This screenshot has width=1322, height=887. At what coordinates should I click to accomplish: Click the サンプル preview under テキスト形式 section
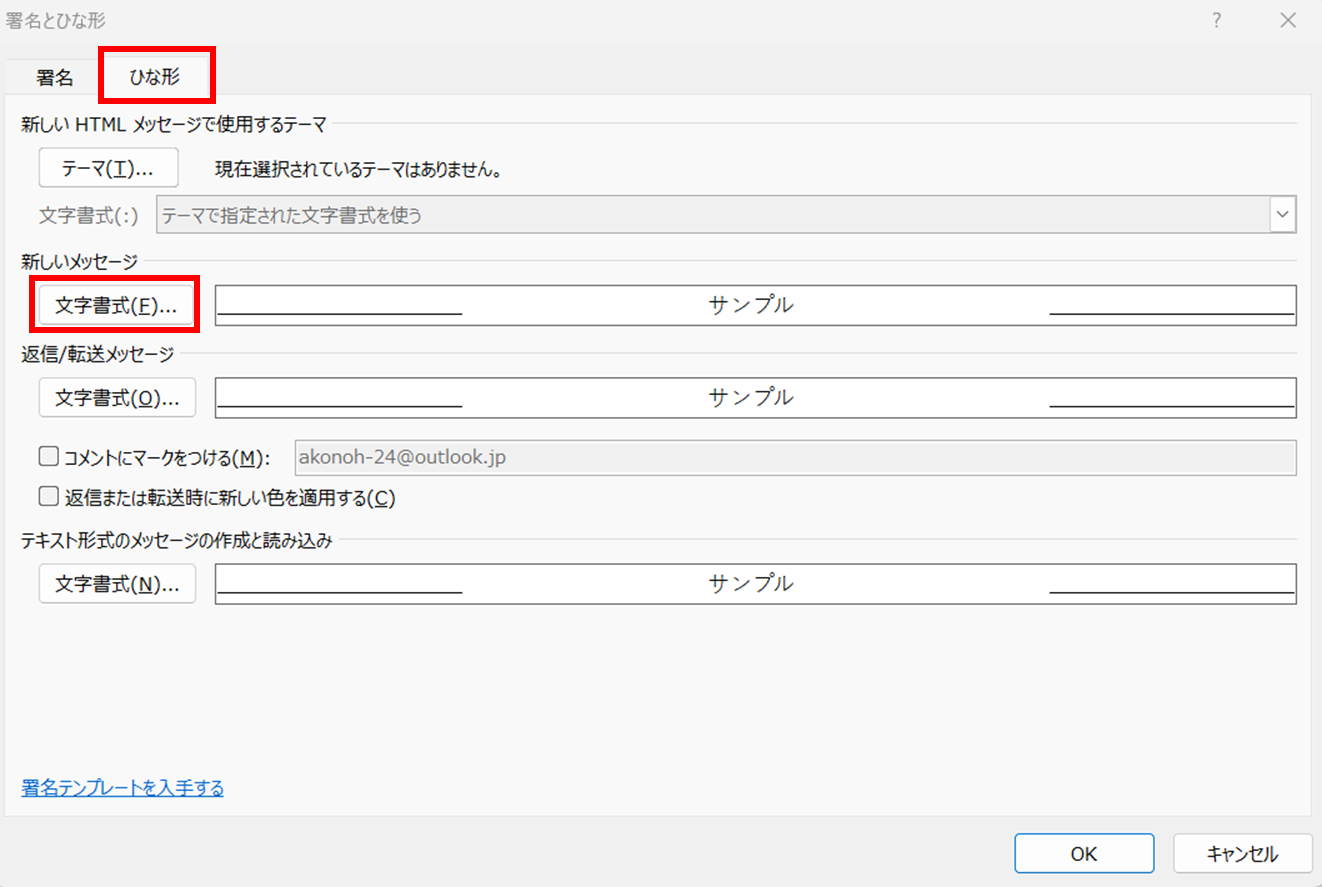(x=755, y=584)
